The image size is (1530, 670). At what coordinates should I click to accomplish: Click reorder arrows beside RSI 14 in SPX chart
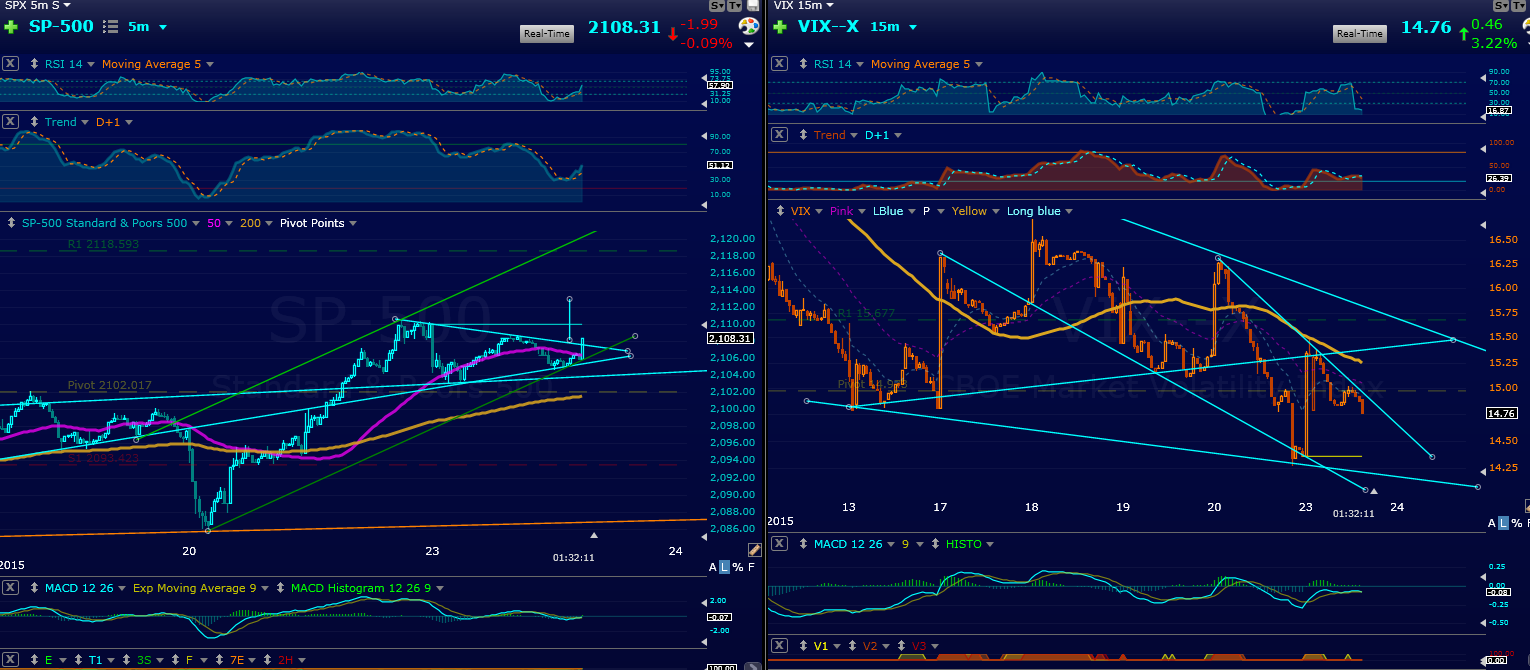[x=34, y=64]
